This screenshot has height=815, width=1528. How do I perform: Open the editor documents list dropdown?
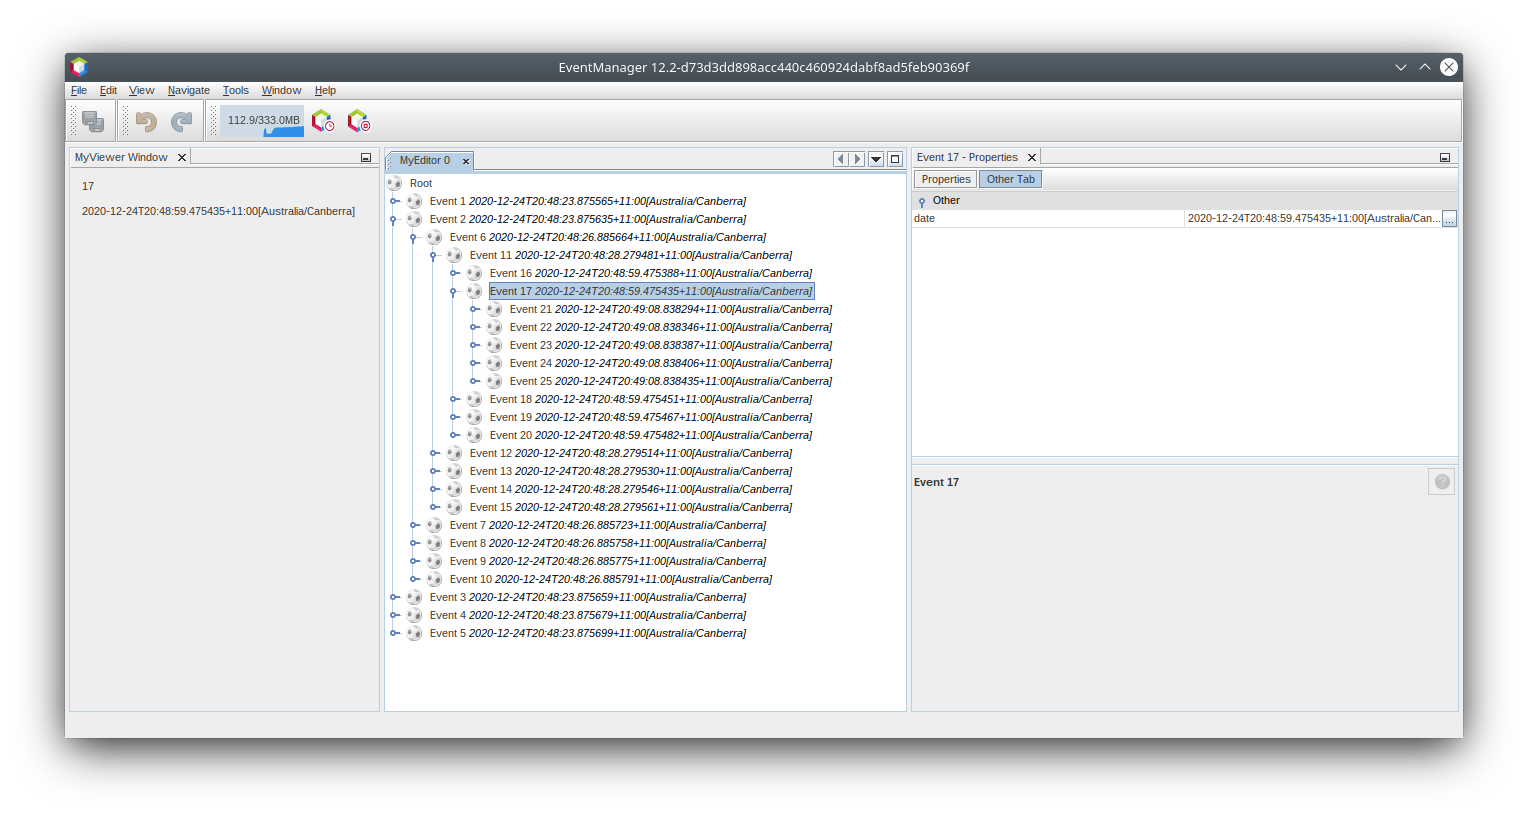point(876,159)
